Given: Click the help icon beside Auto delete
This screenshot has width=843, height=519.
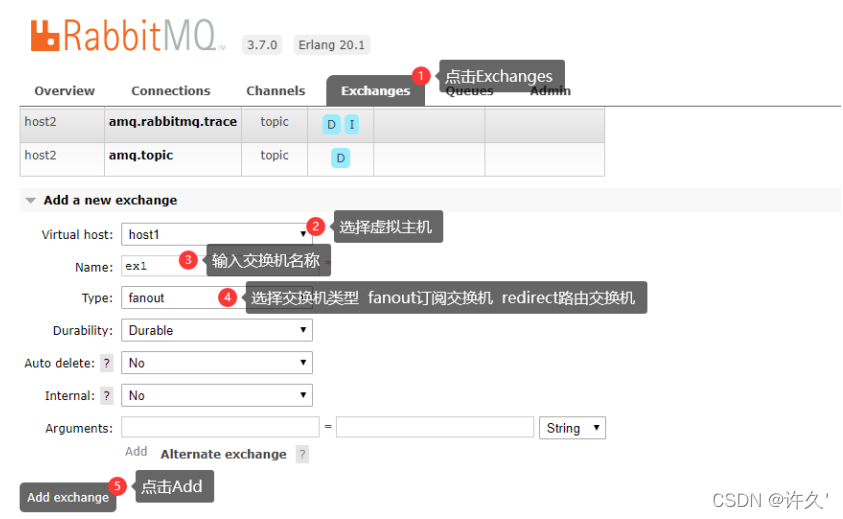Looking at the screenshot, I should (107, 363).
